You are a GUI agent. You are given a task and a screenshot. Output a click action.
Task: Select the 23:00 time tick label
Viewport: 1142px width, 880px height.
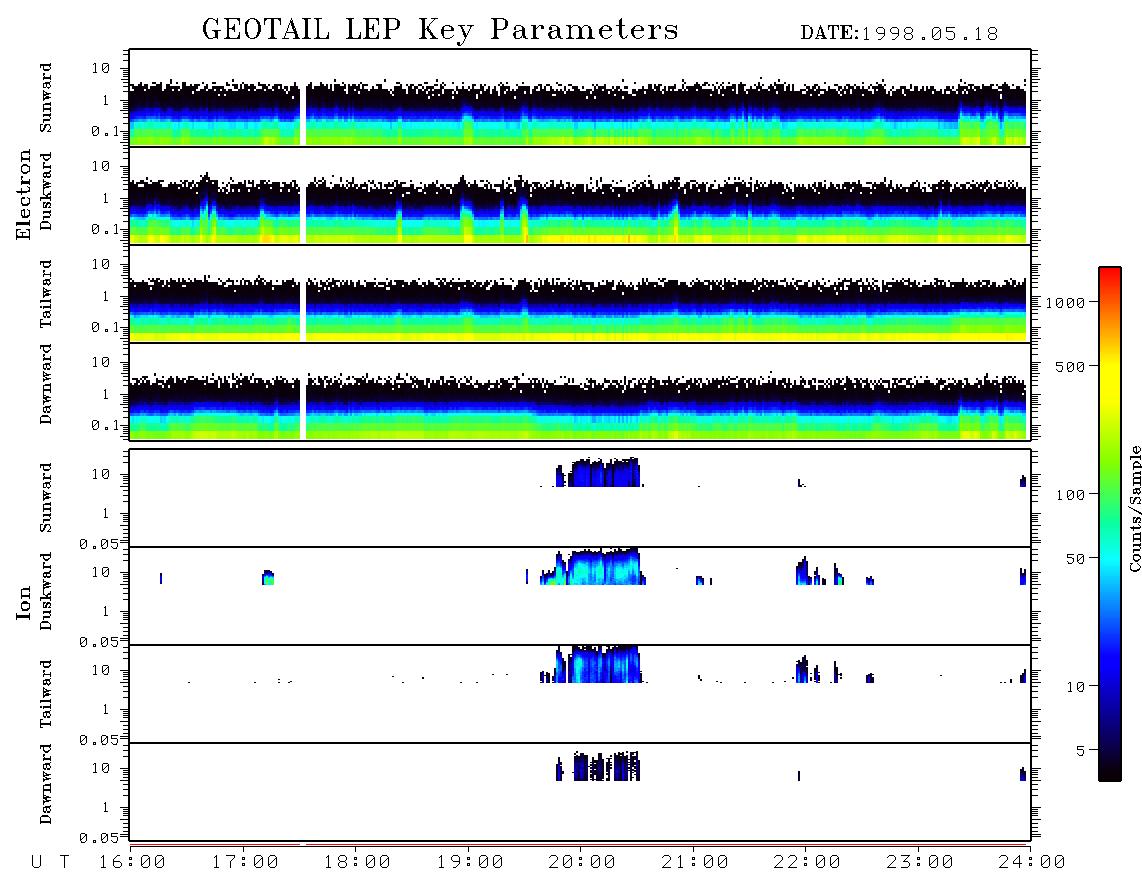[920, 863]
